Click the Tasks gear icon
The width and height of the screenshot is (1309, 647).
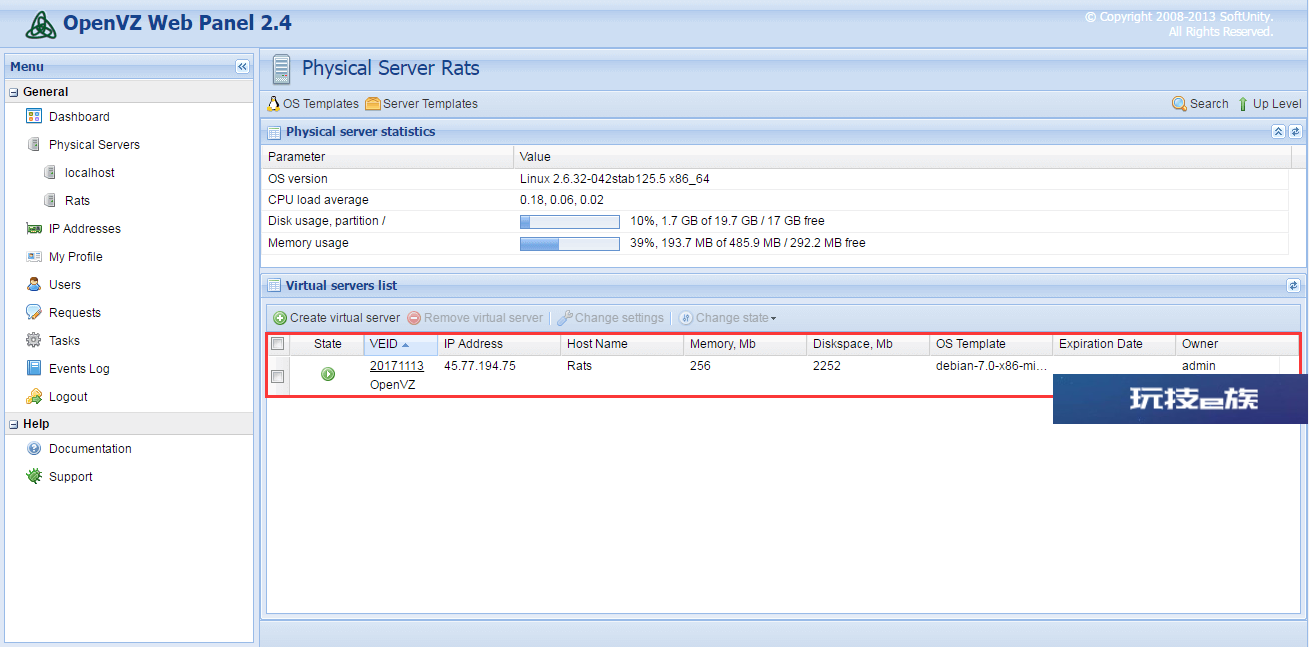34,341
